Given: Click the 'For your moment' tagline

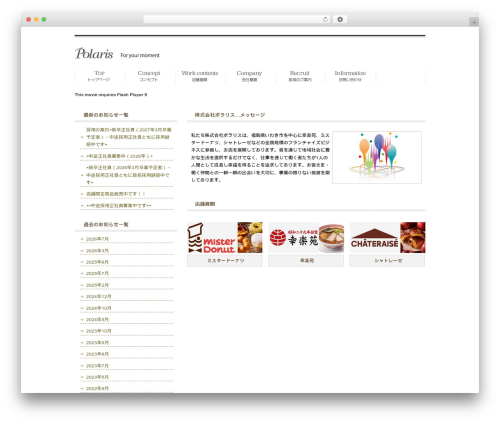Looking at the screenshot, I should 140,55.
